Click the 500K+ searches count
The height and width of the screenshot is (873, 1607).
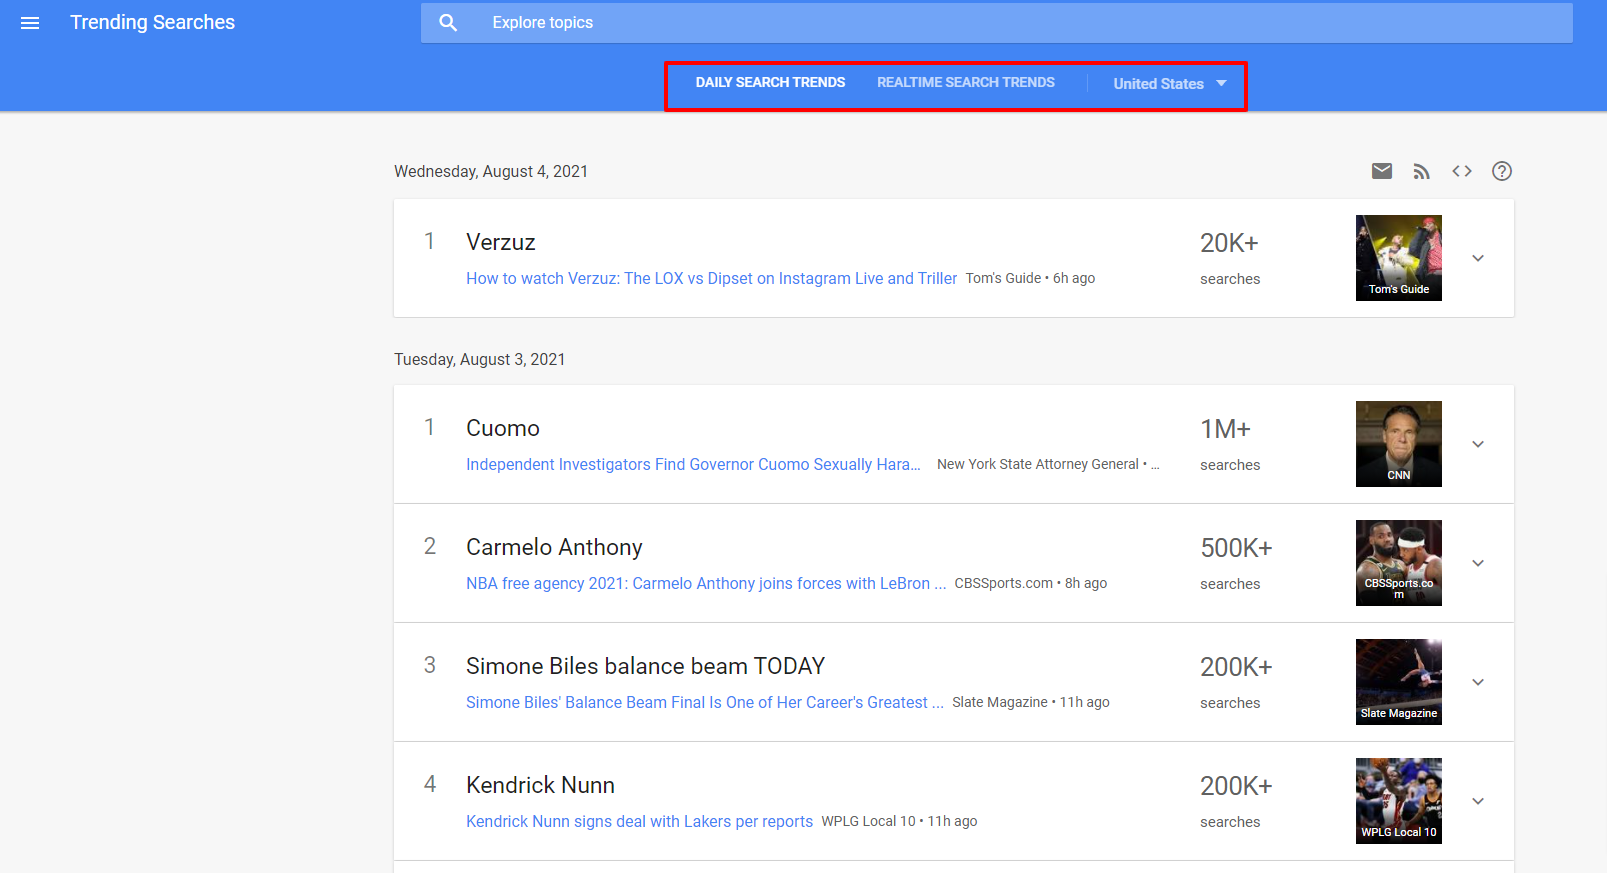1236,548
